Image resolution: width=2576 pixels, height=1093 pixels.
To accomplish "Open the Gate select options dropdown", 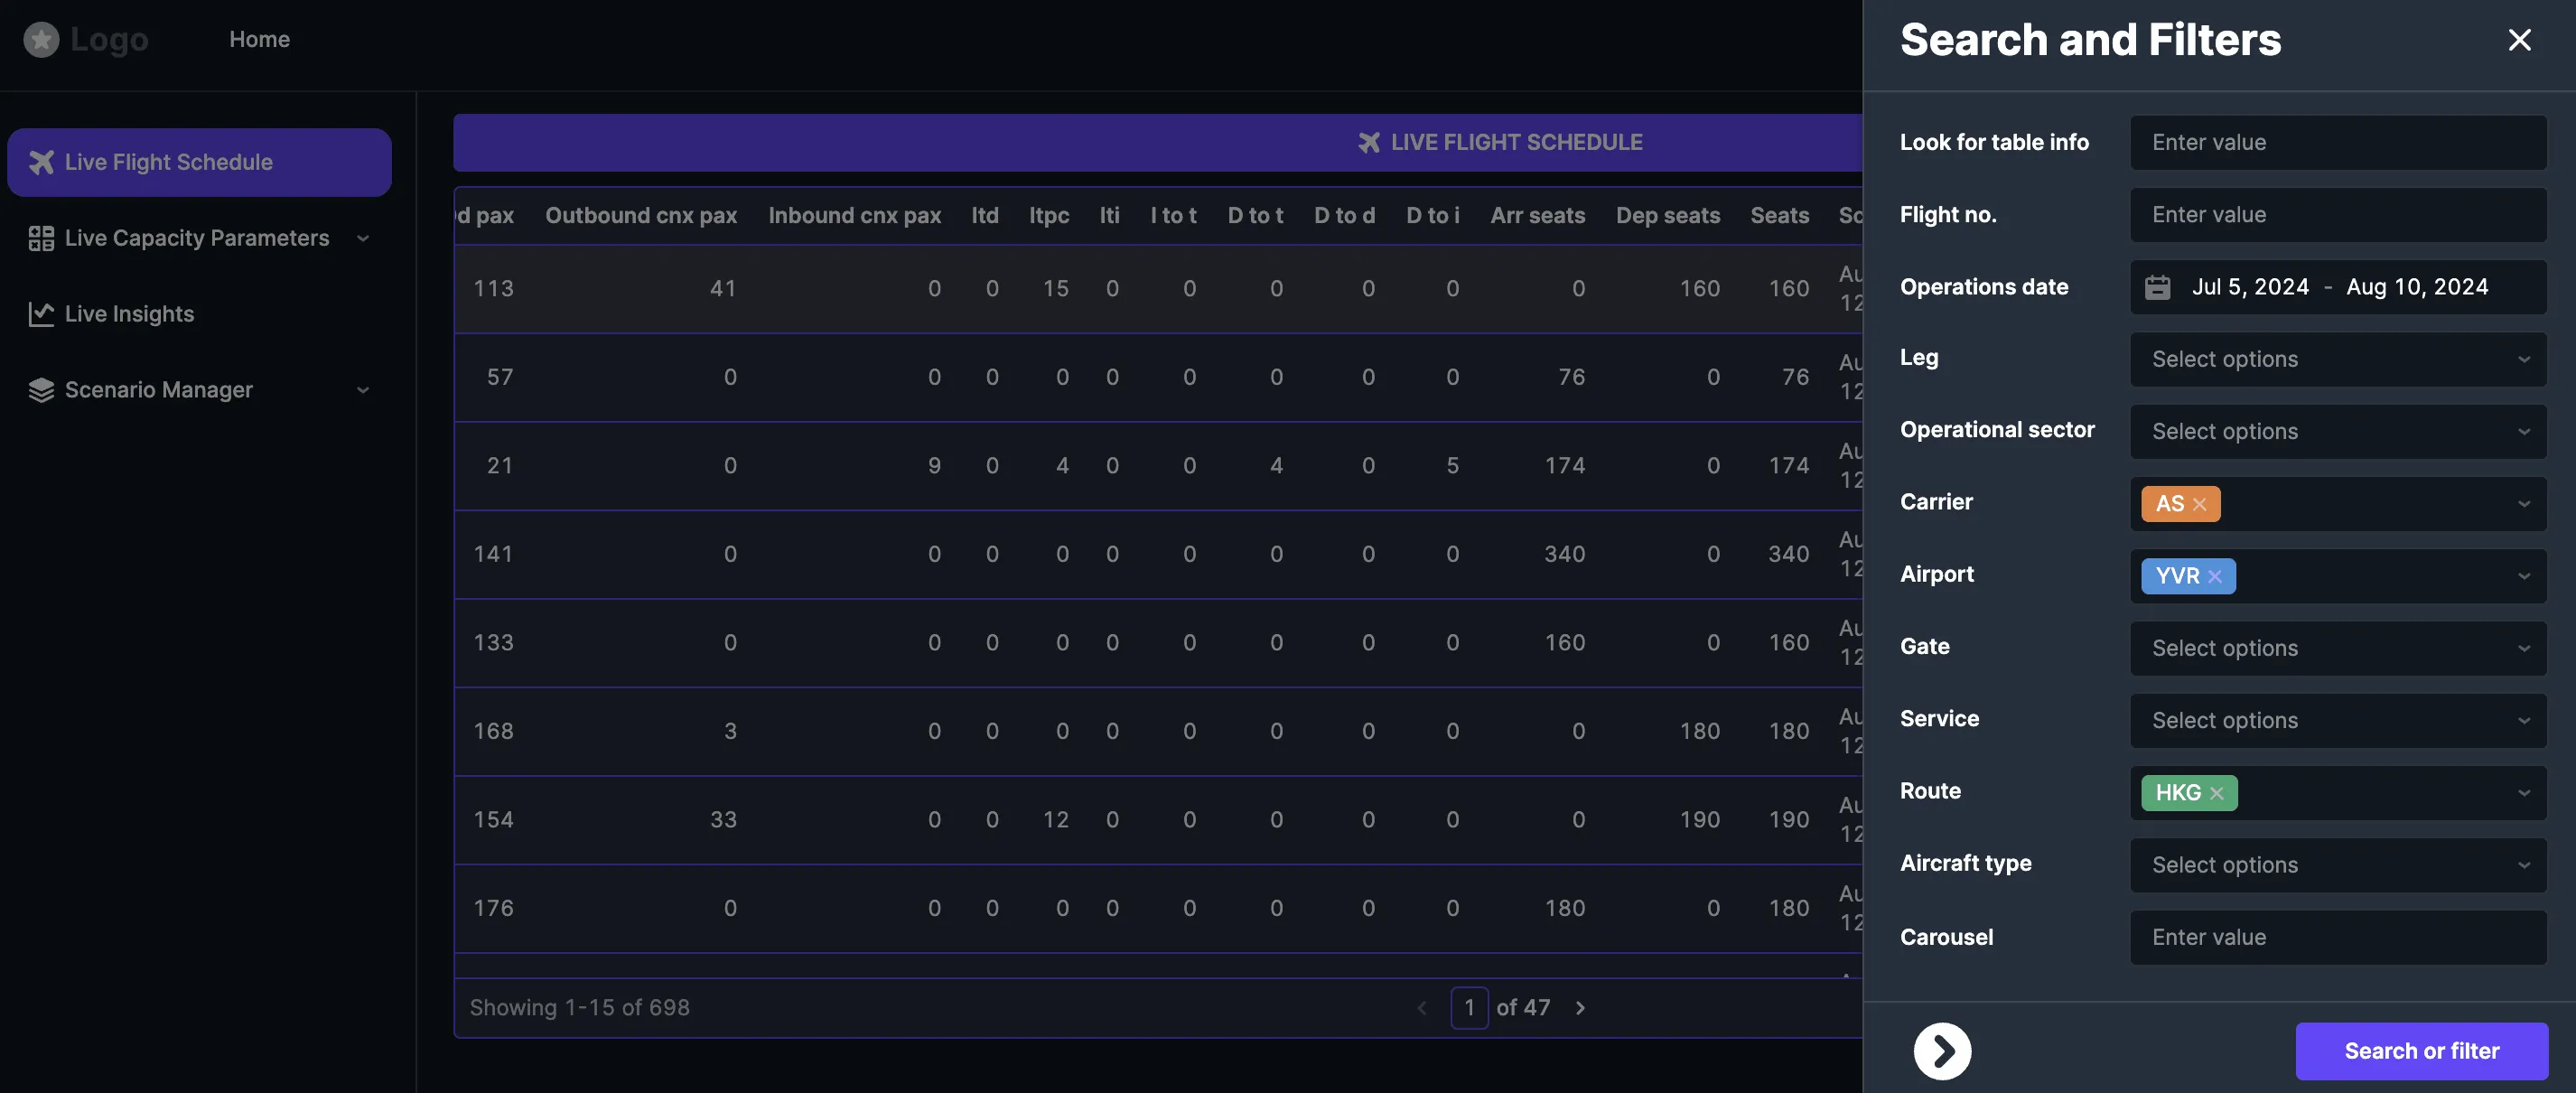I will [x=2338, y=648].
